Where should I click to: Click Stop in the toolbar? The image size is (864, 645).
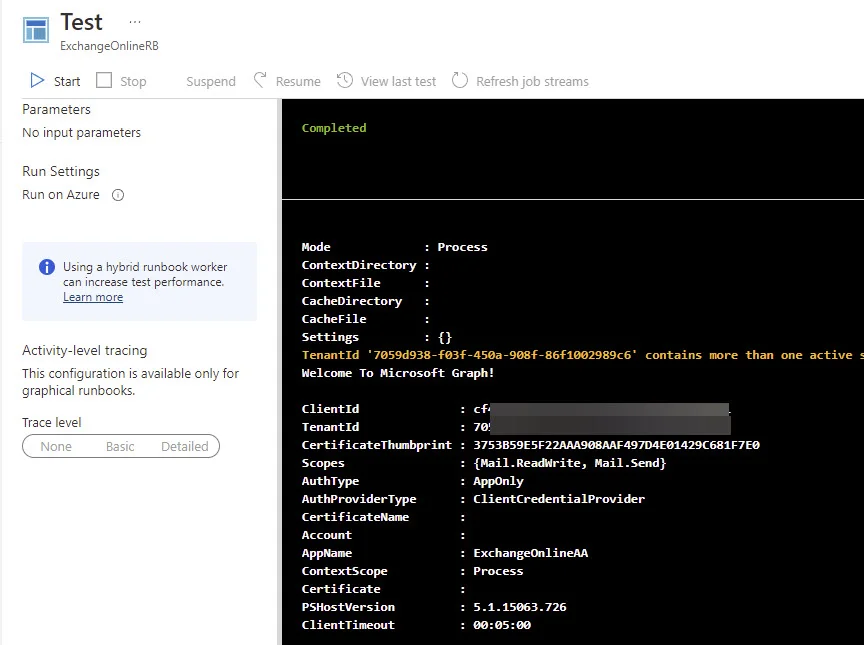tap(133, 82)
